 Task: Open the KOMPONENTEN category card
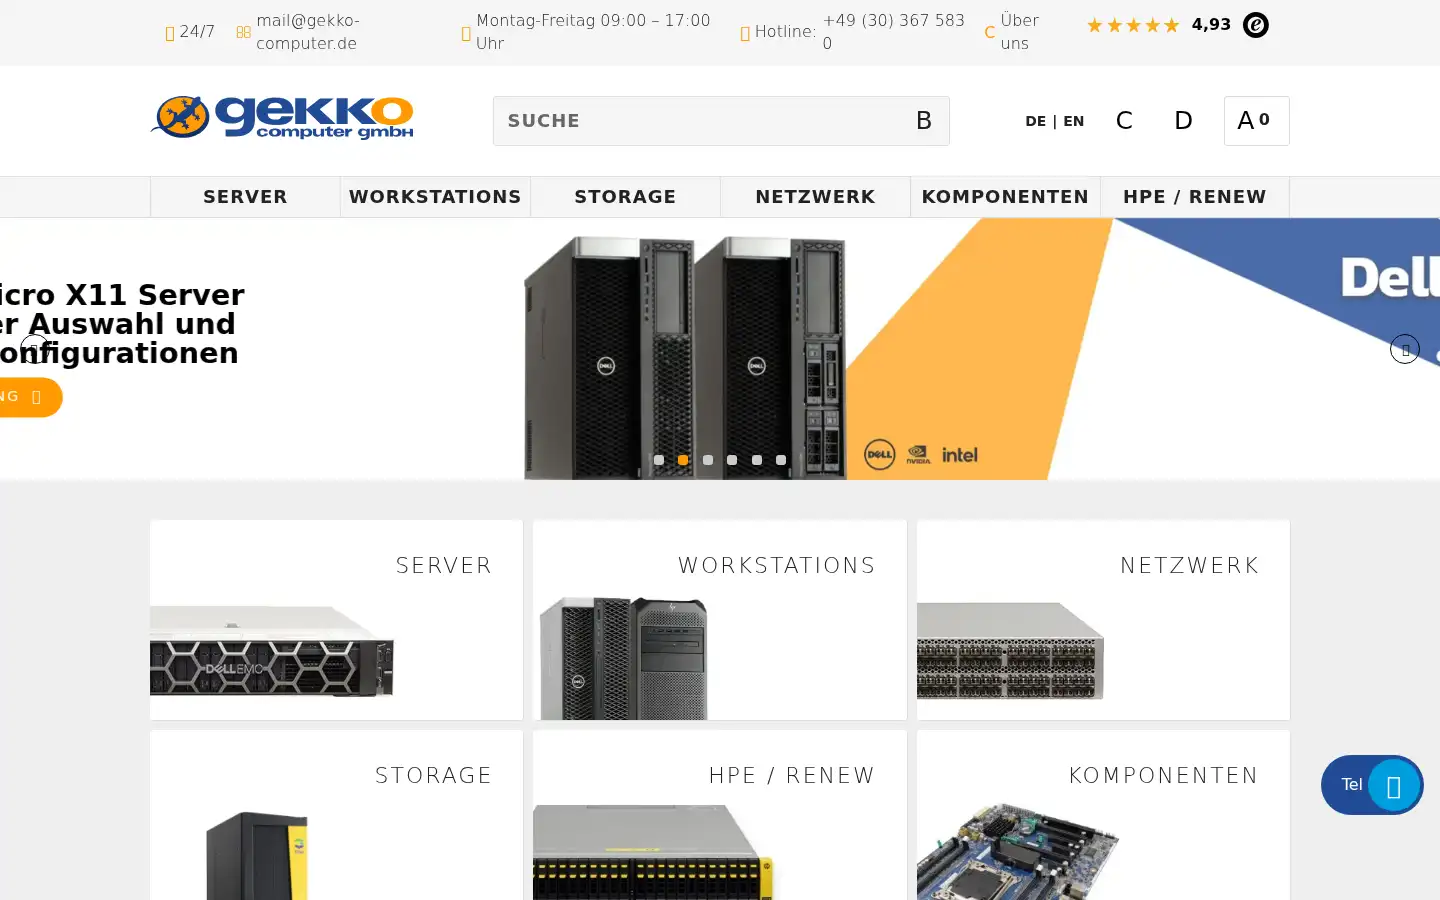(1103, 815)
